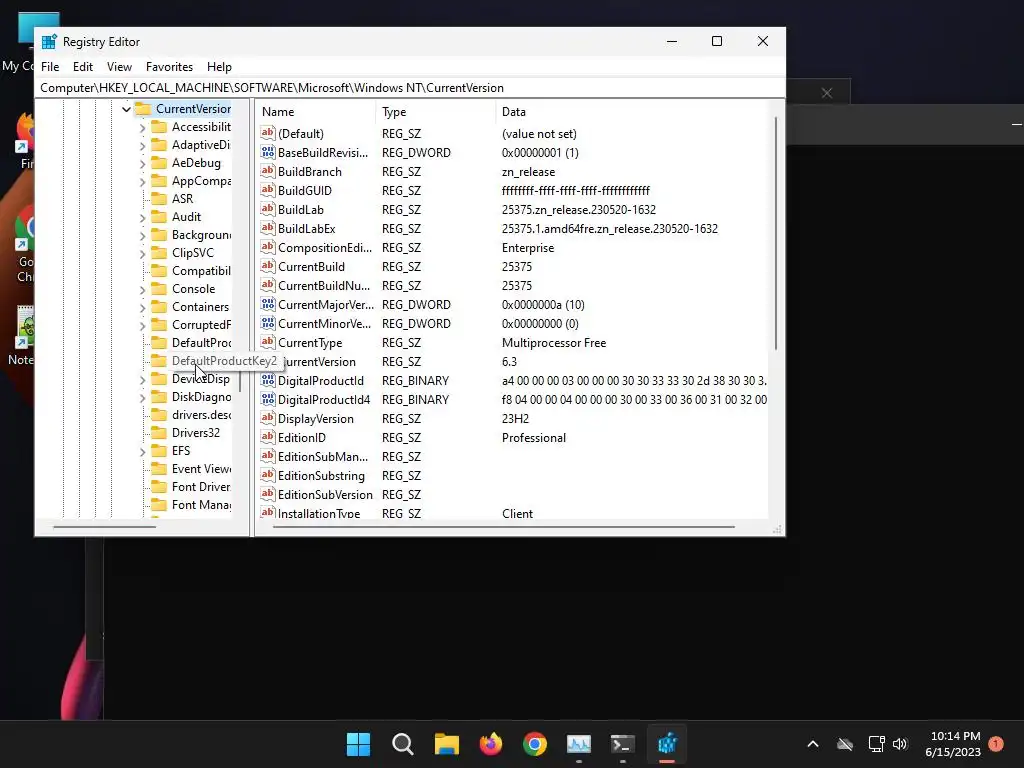Image resolution: width=1024 pixels, height=768 pixels.
Task: Expand the AdaptiveDisplay key
Action: click(x=142, y=145)
